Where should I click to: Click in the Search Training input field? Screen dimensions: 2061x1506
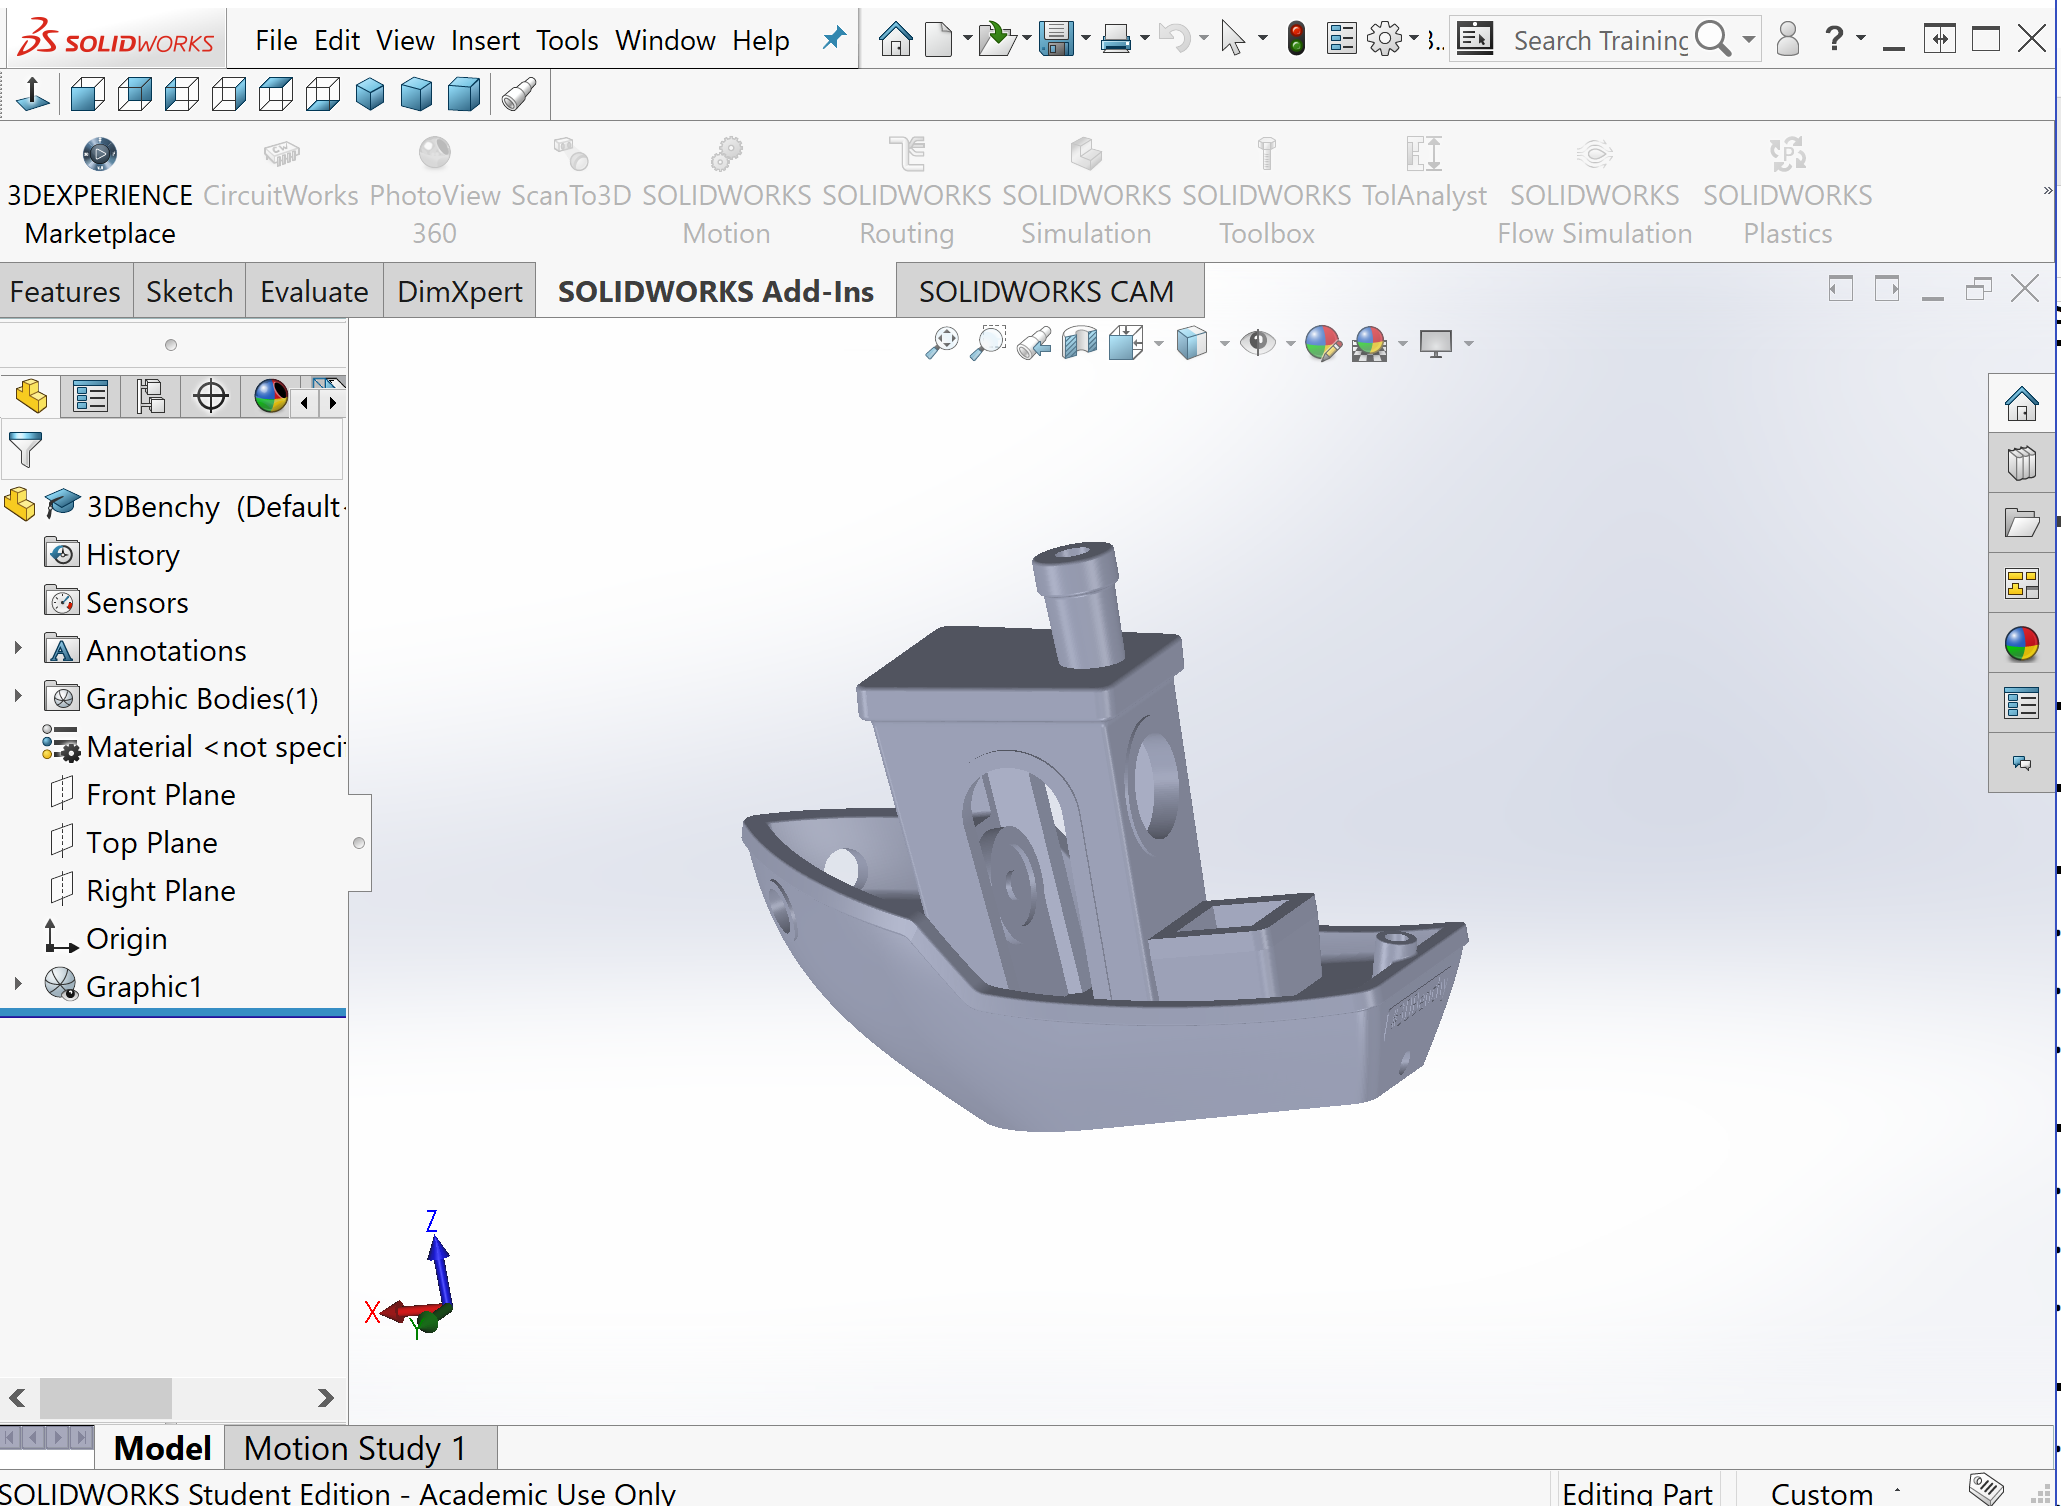1600,40
